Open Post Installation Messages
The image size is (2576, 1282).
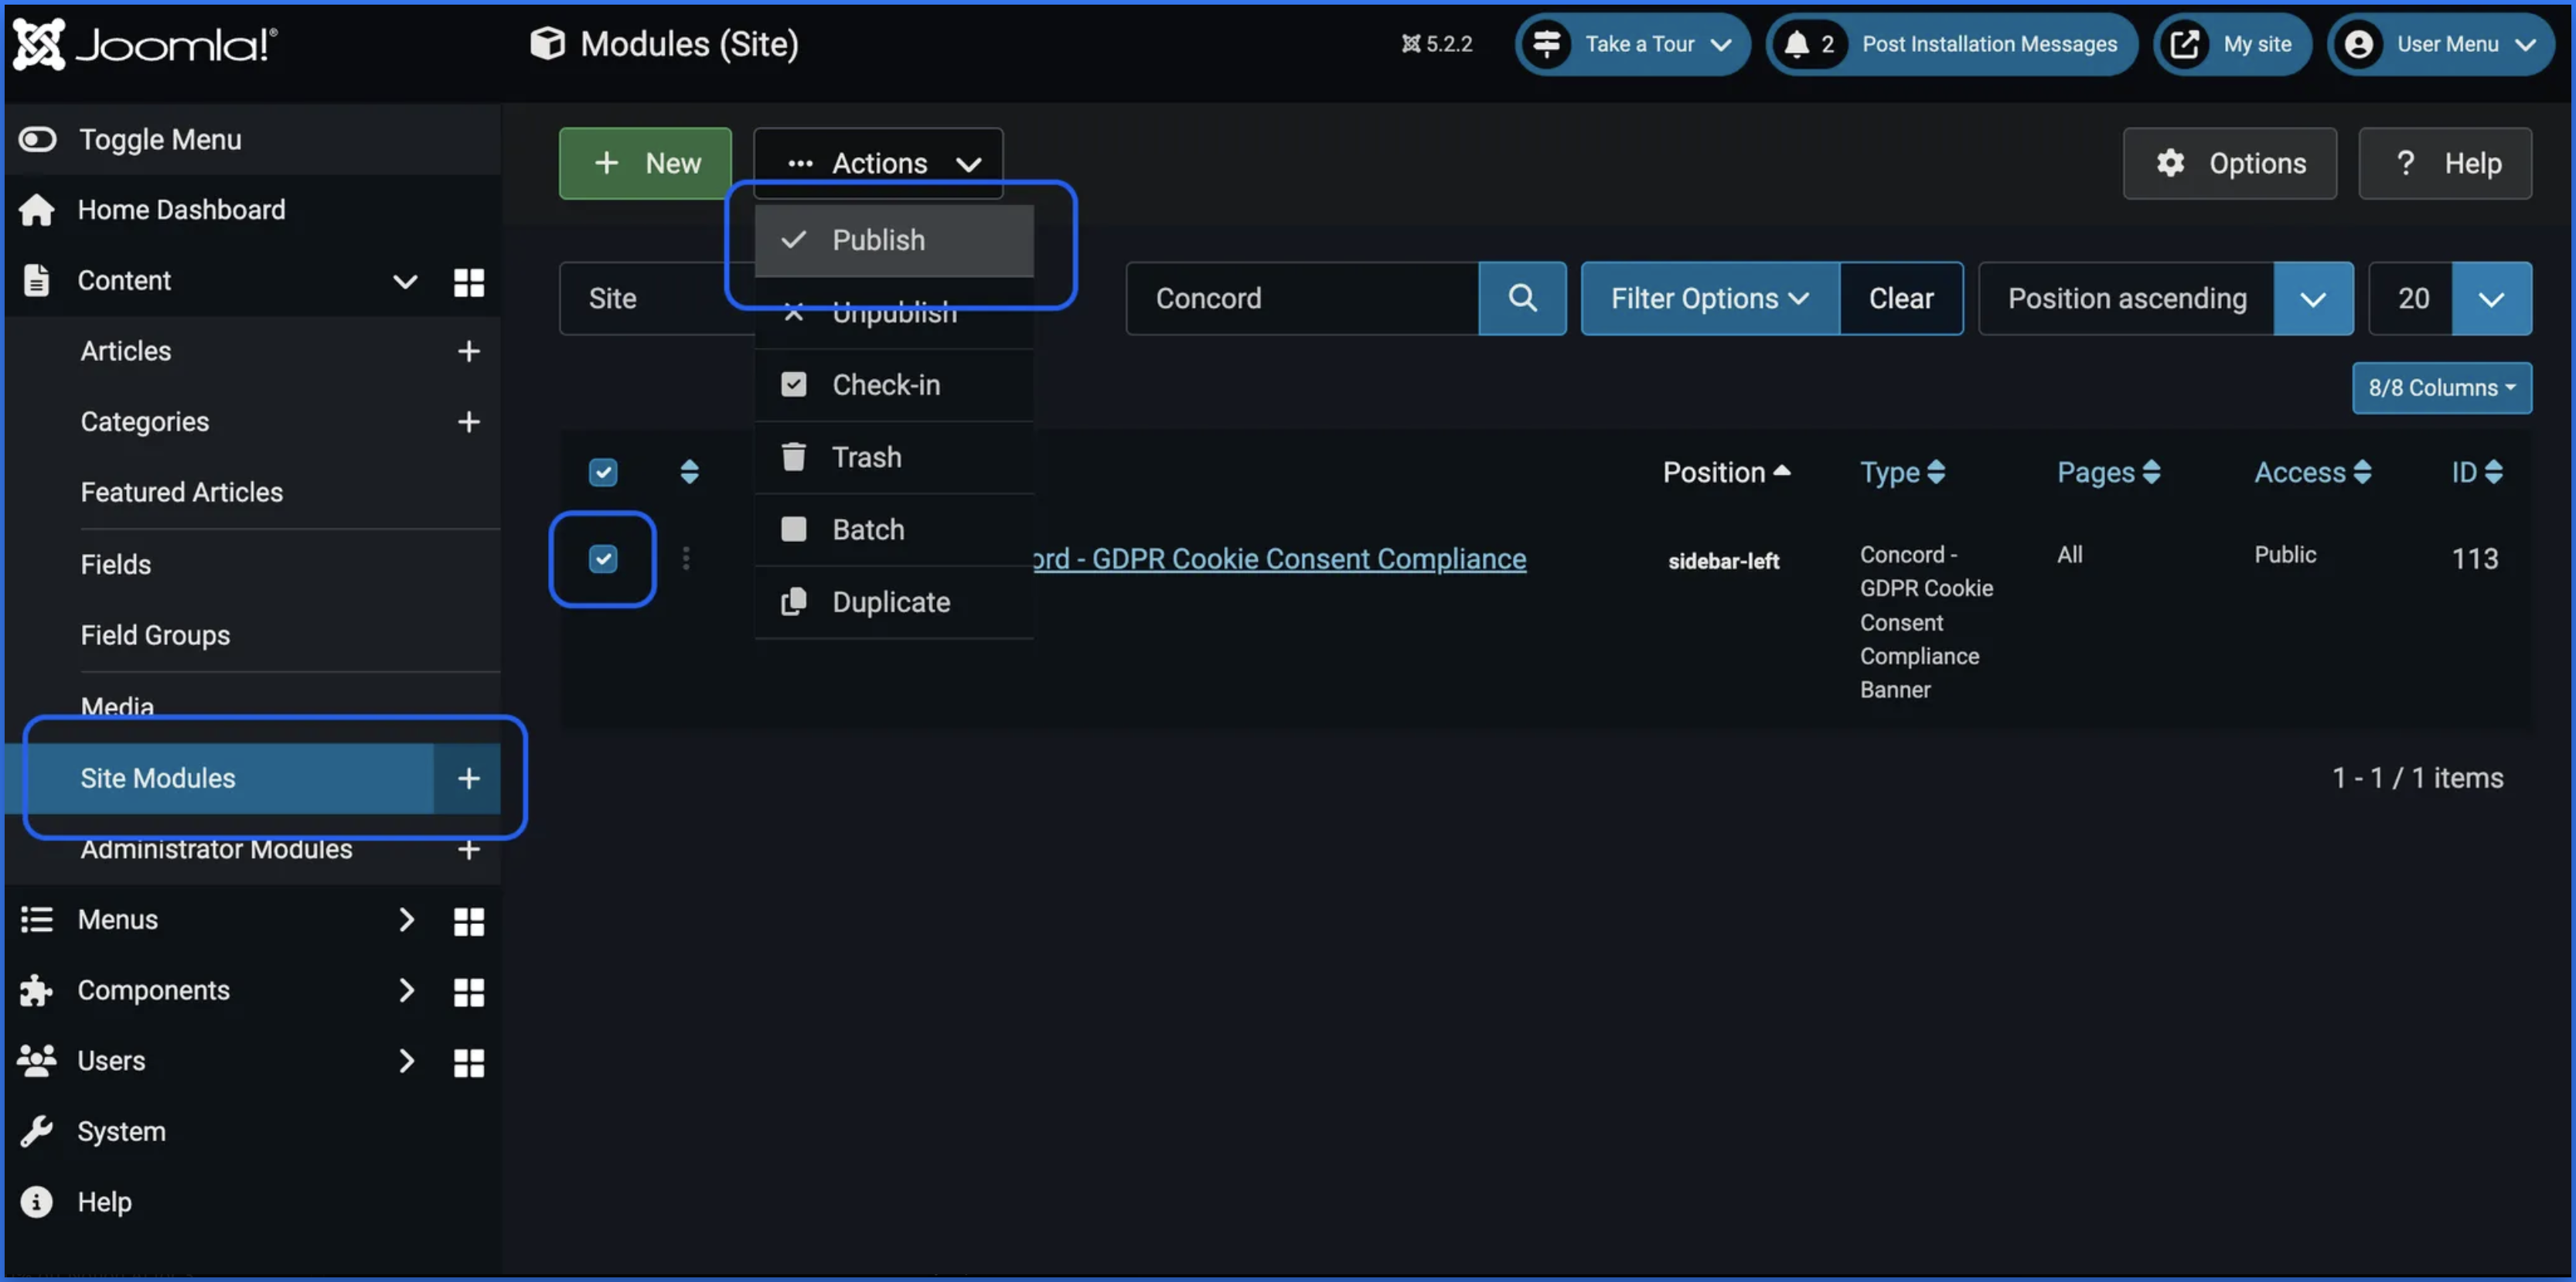point(1951,44)
